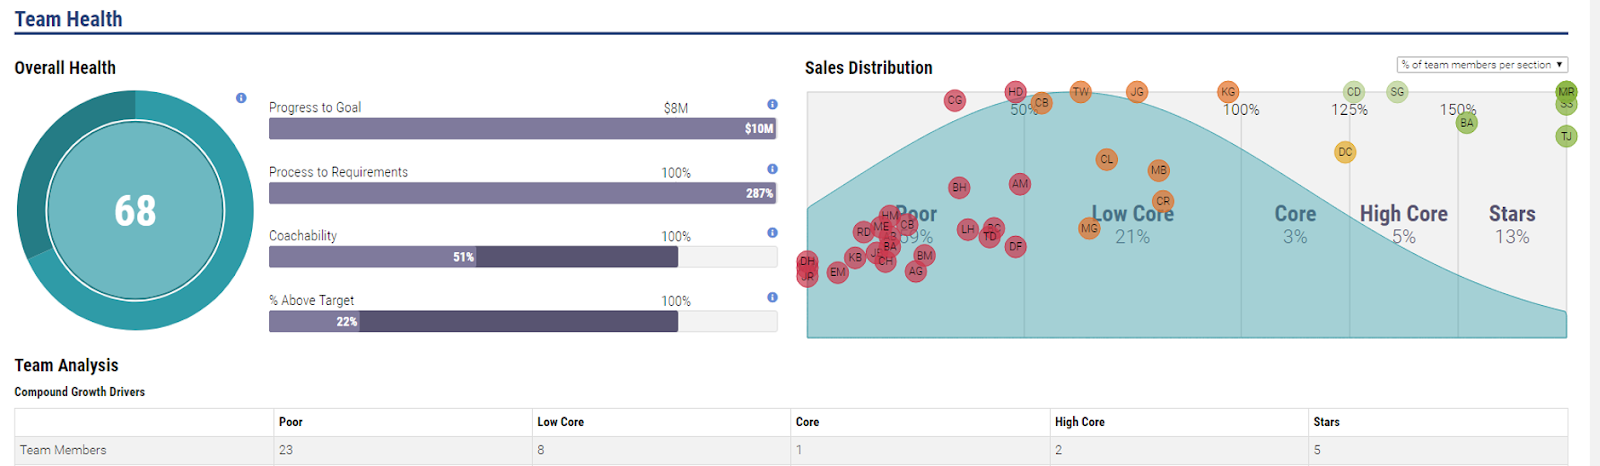Screen dimensions: 1600x466
Task: Select the Stars 13% section label
Action: point(1511,224)
